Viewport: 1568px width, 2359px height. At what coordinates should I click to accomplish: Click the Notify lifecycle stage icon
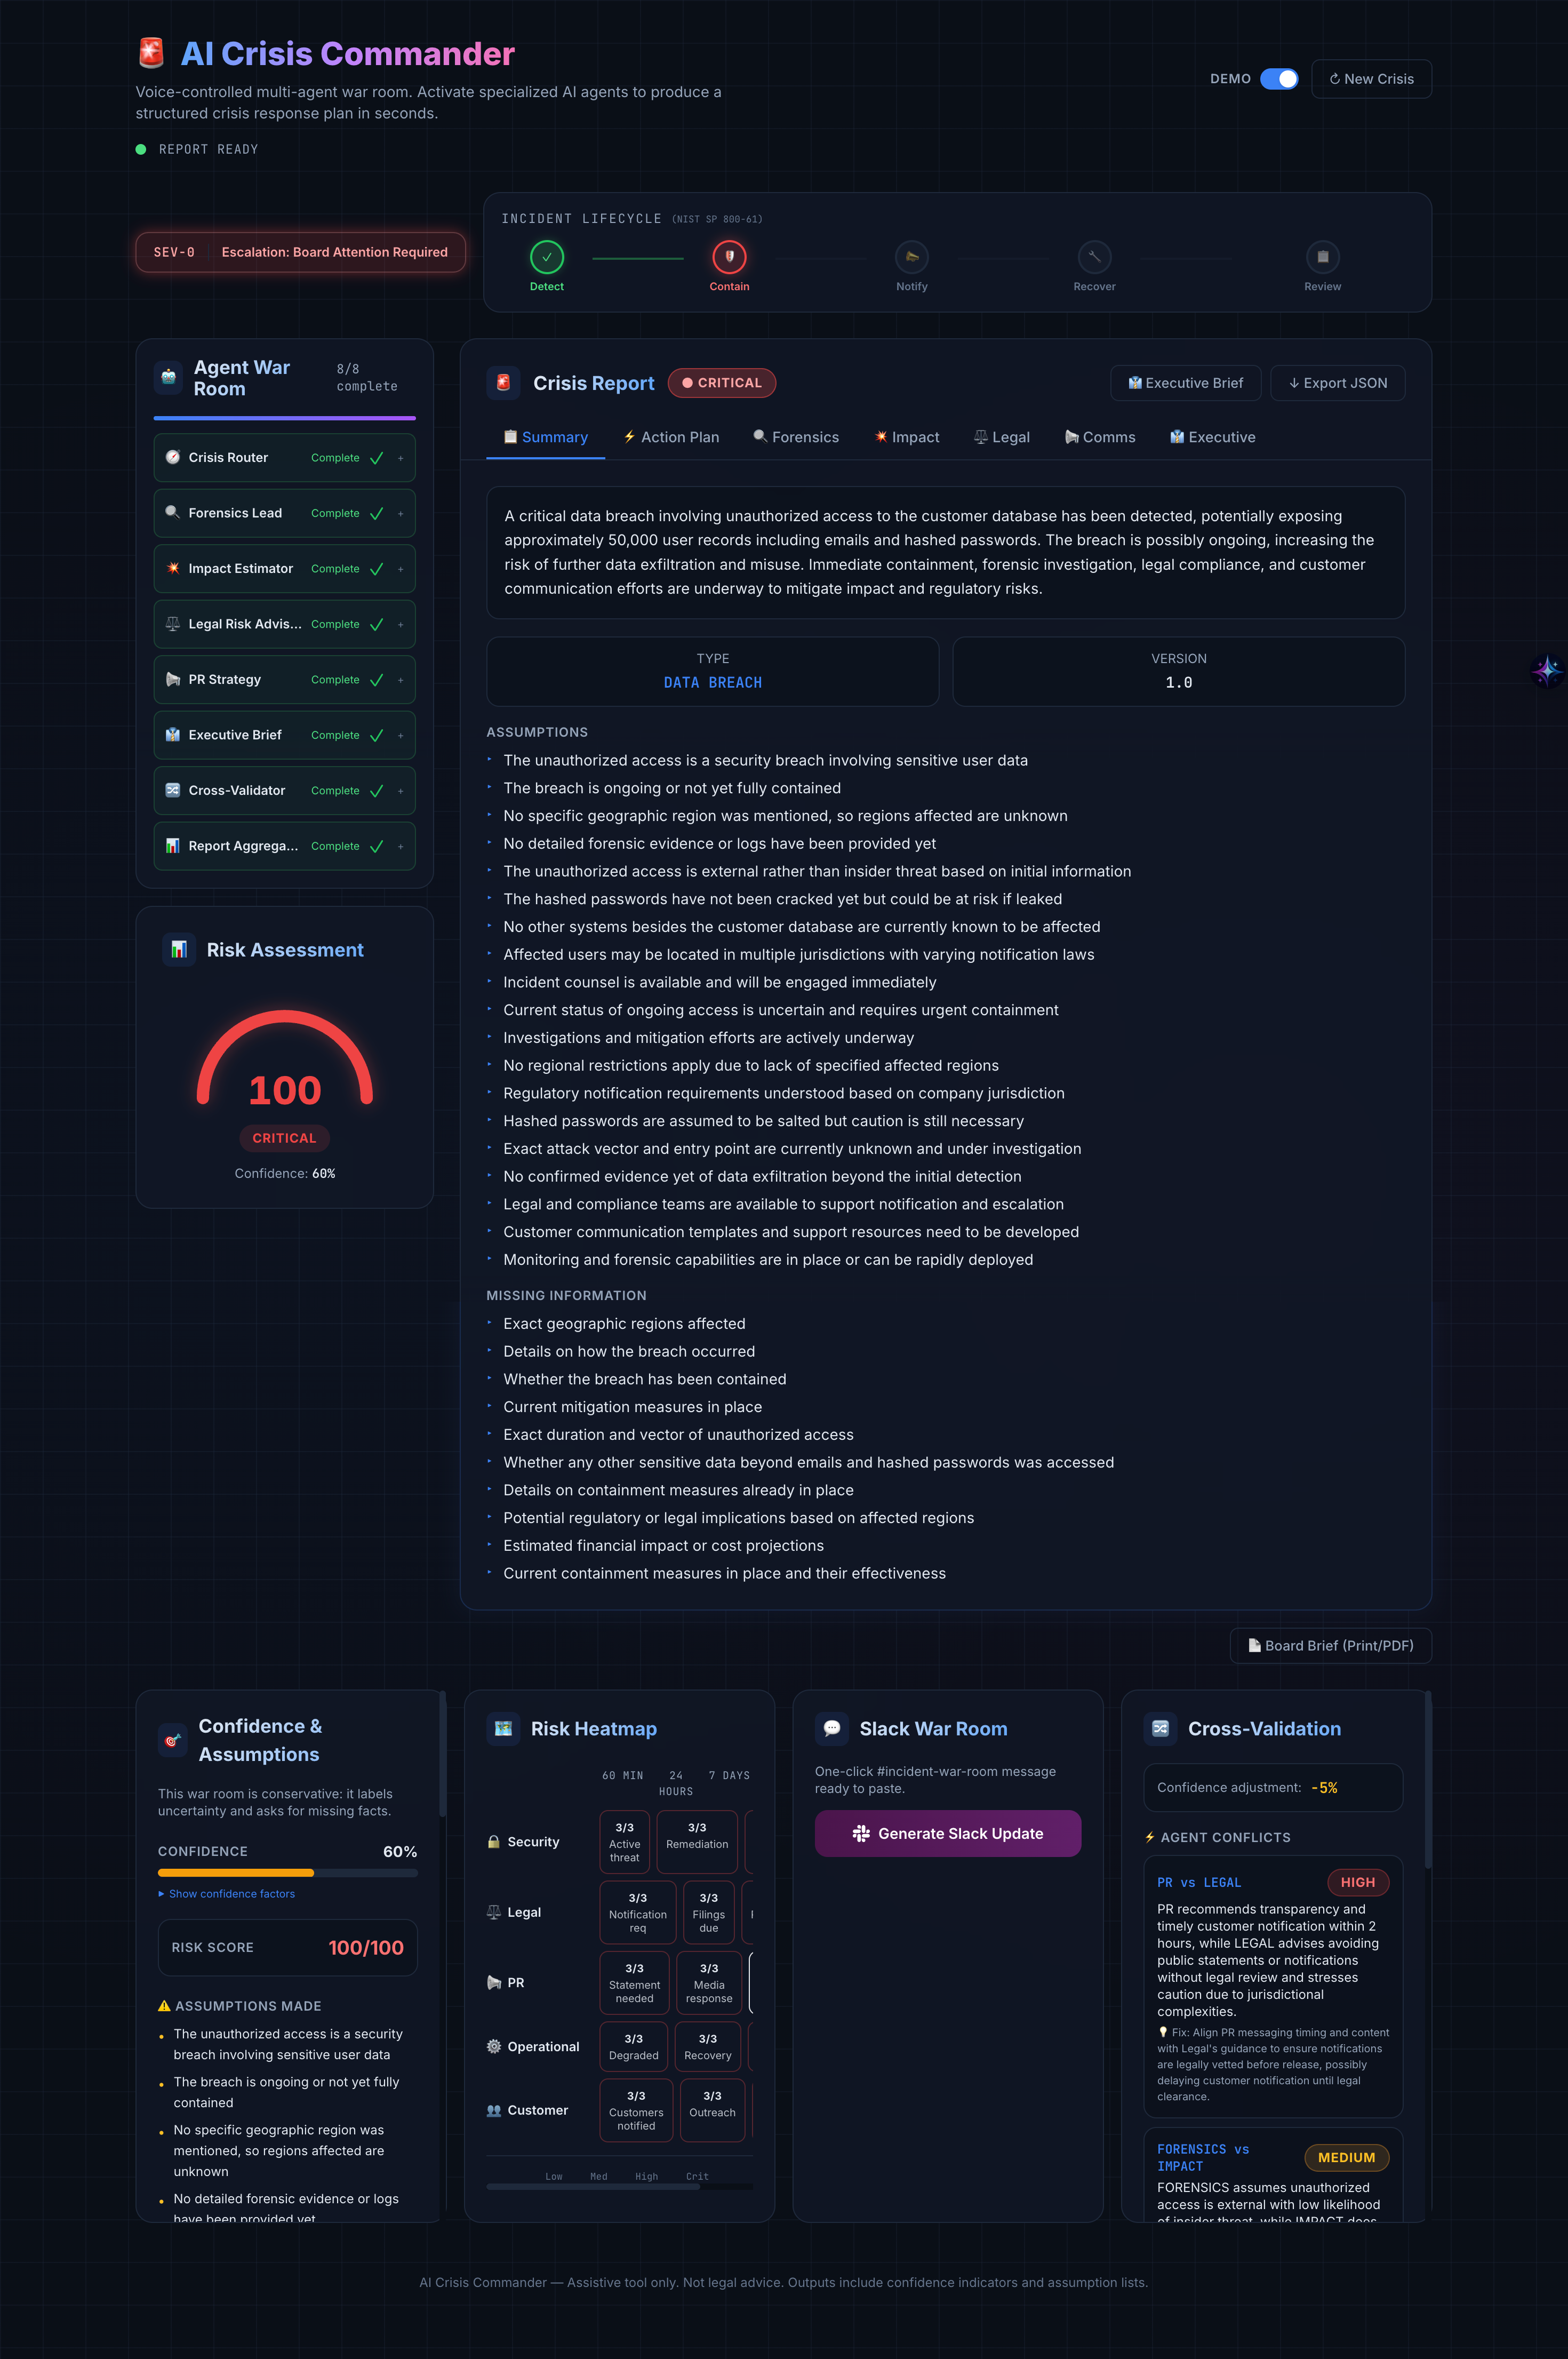click(911, 257)
